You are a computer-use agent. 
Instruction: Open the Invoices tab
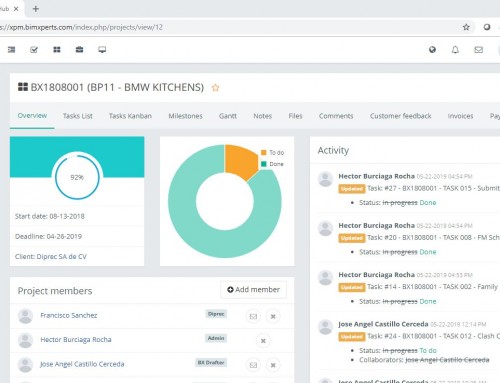[x=460, y=116]
